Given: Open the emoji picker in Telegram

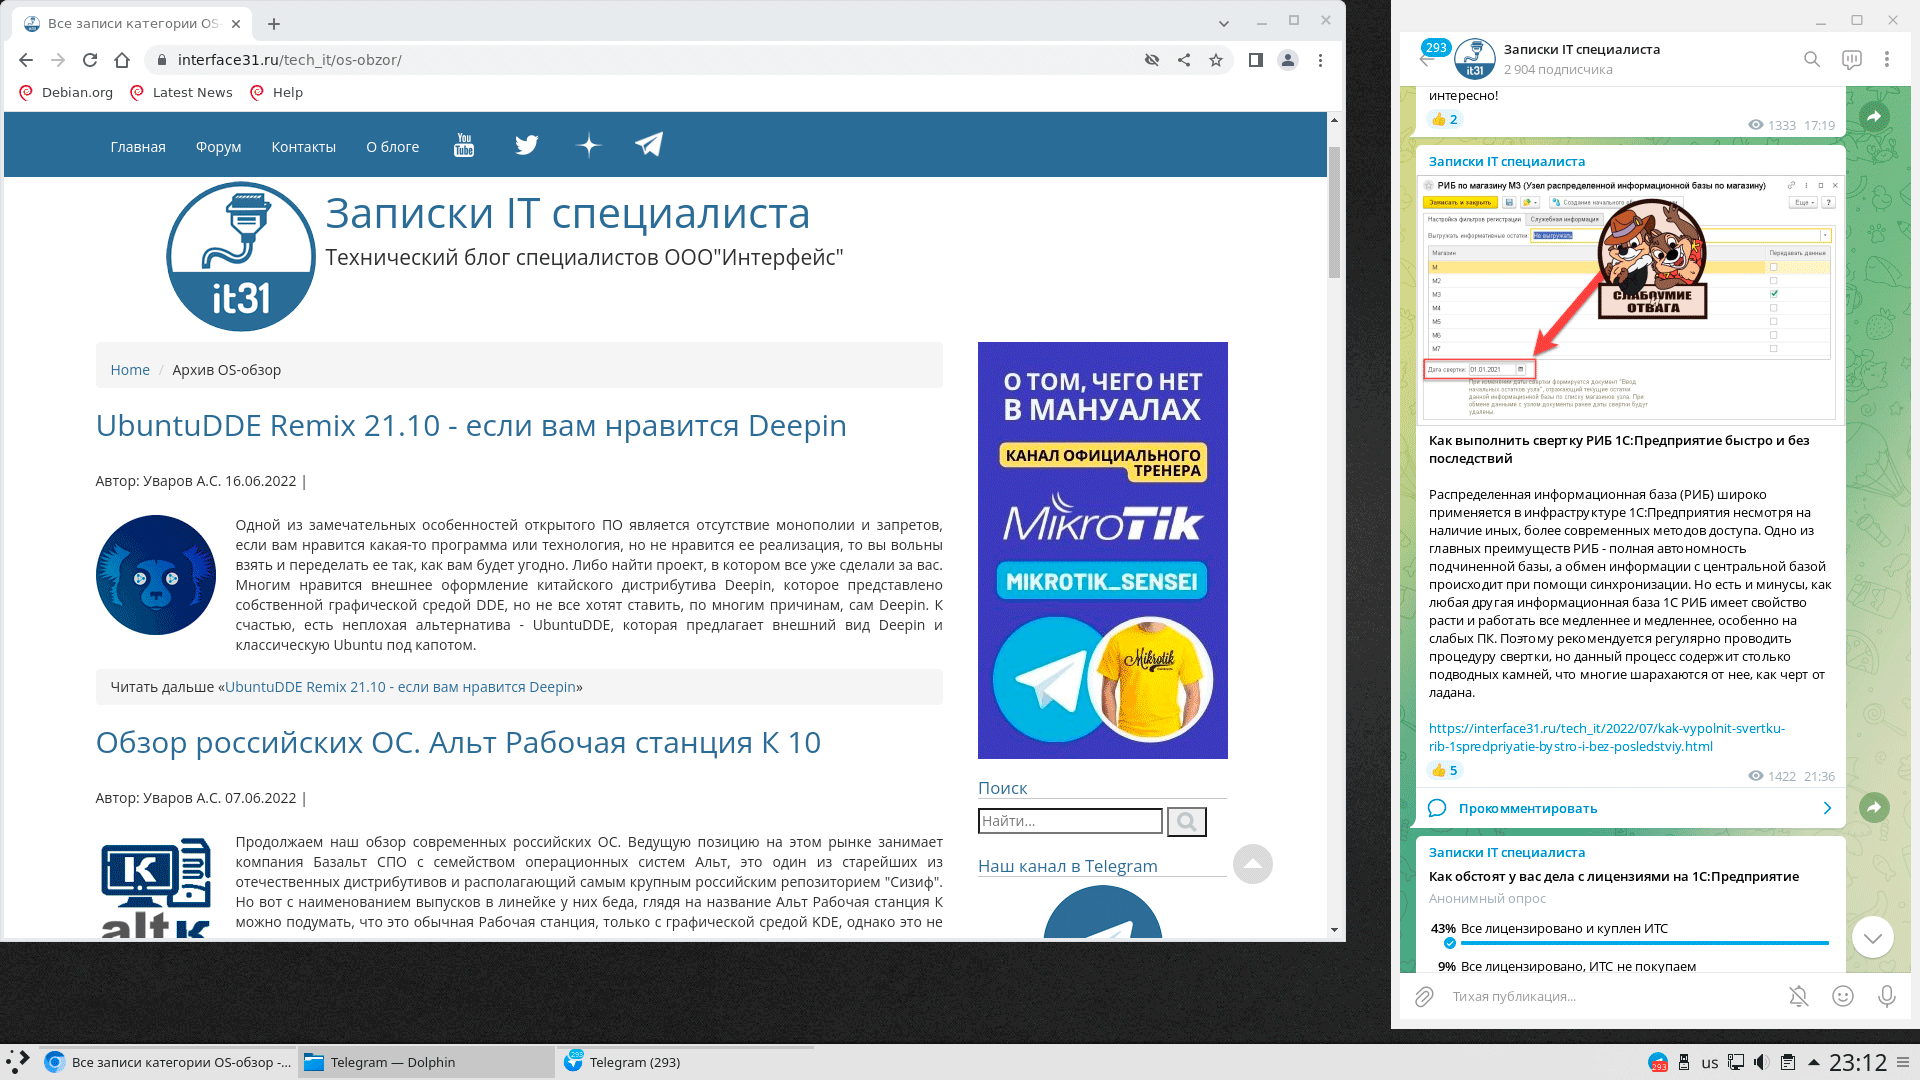Looking at the screenshot, I should pos(1842,996).
